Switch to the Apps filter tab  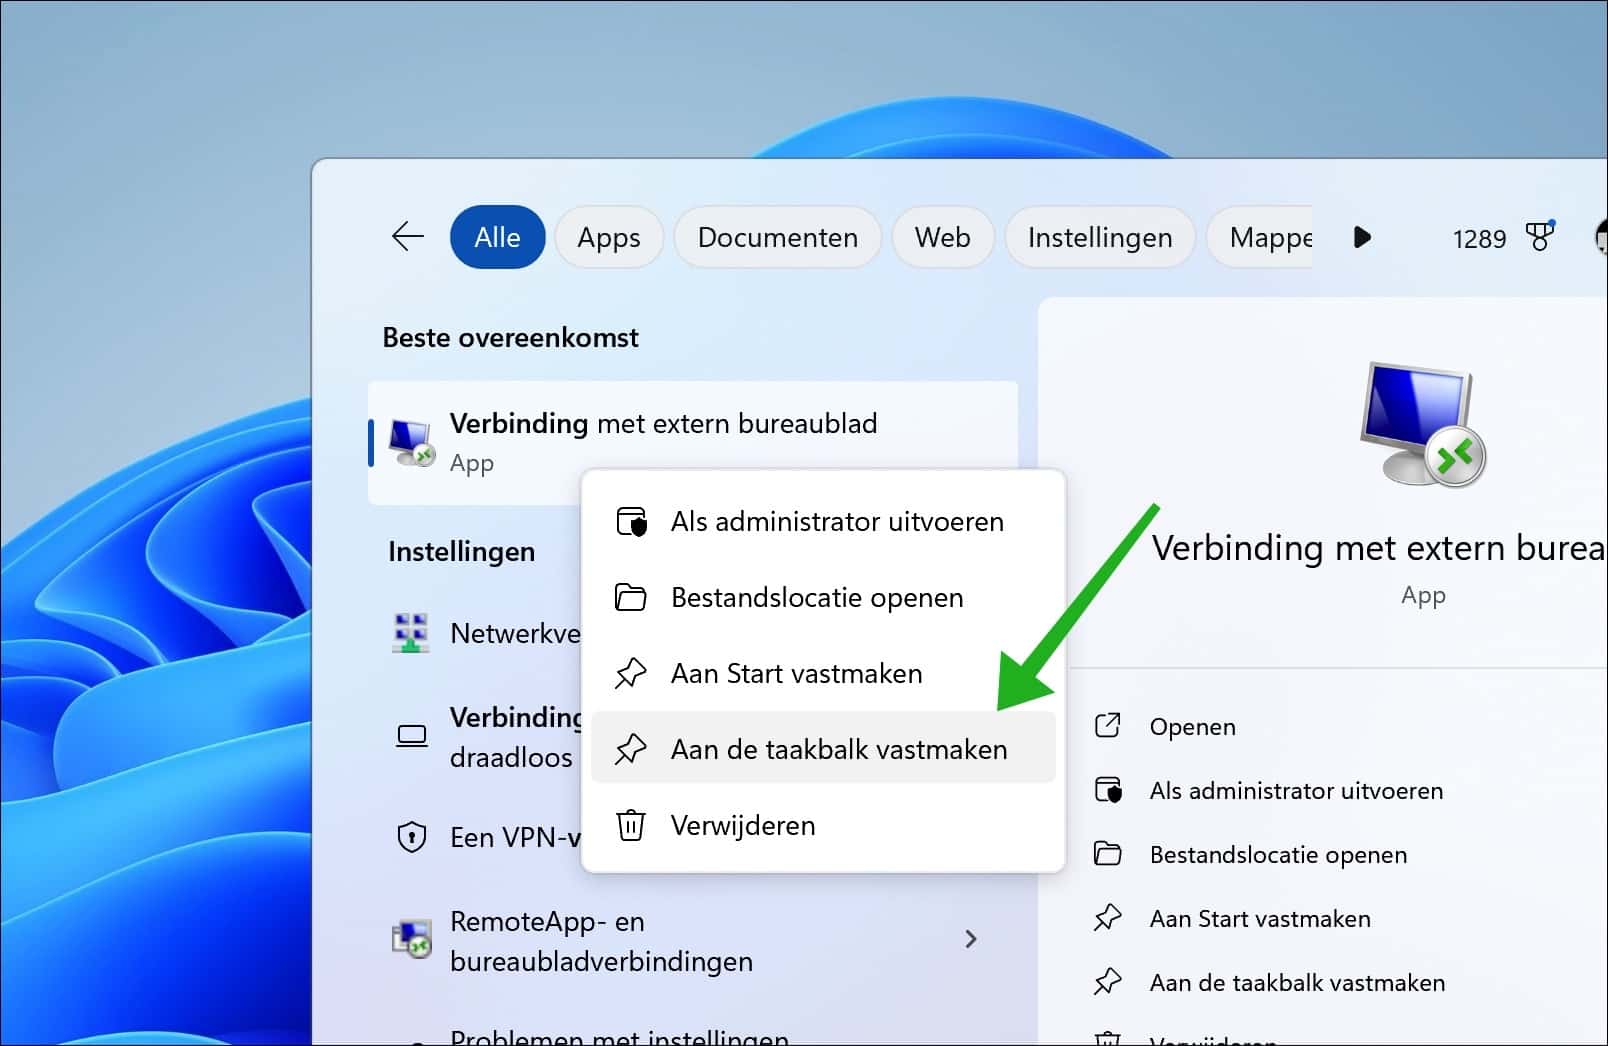coord(608,237)
